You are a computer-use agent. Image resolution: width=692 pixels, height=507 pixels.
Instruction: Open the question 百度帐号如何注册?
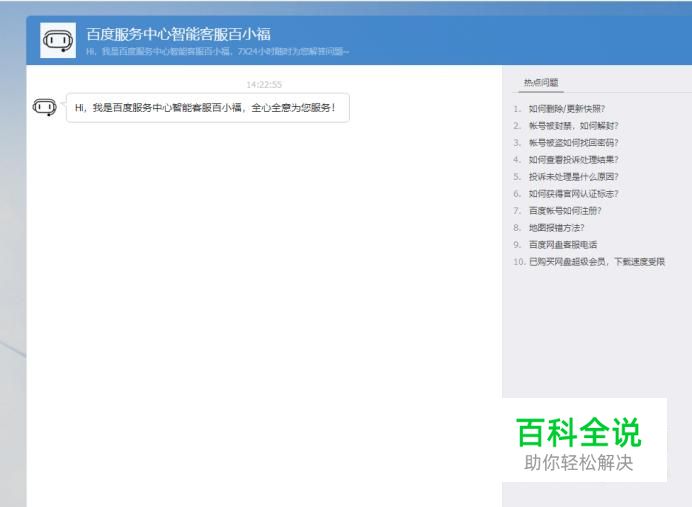pos(565,210)
